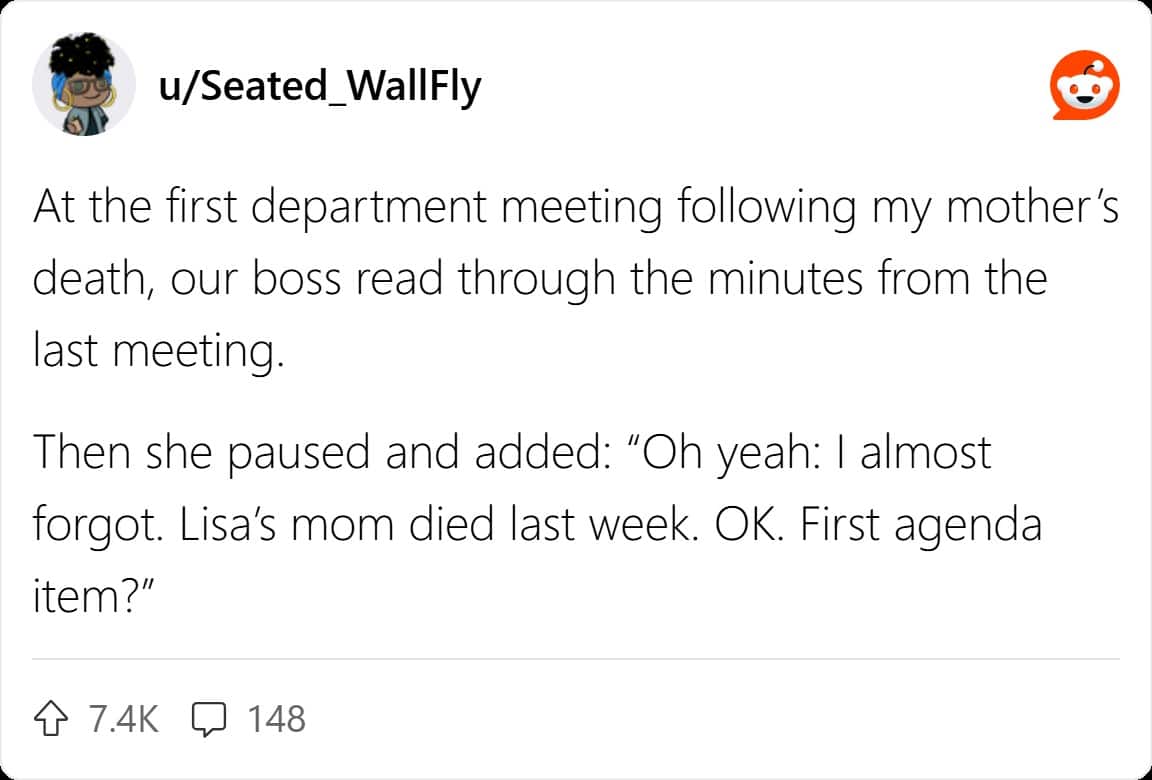Click the u/Seated_WallFly avatar picture
The height and width of the screenshot is (780, 1152).
click(84, 86)
